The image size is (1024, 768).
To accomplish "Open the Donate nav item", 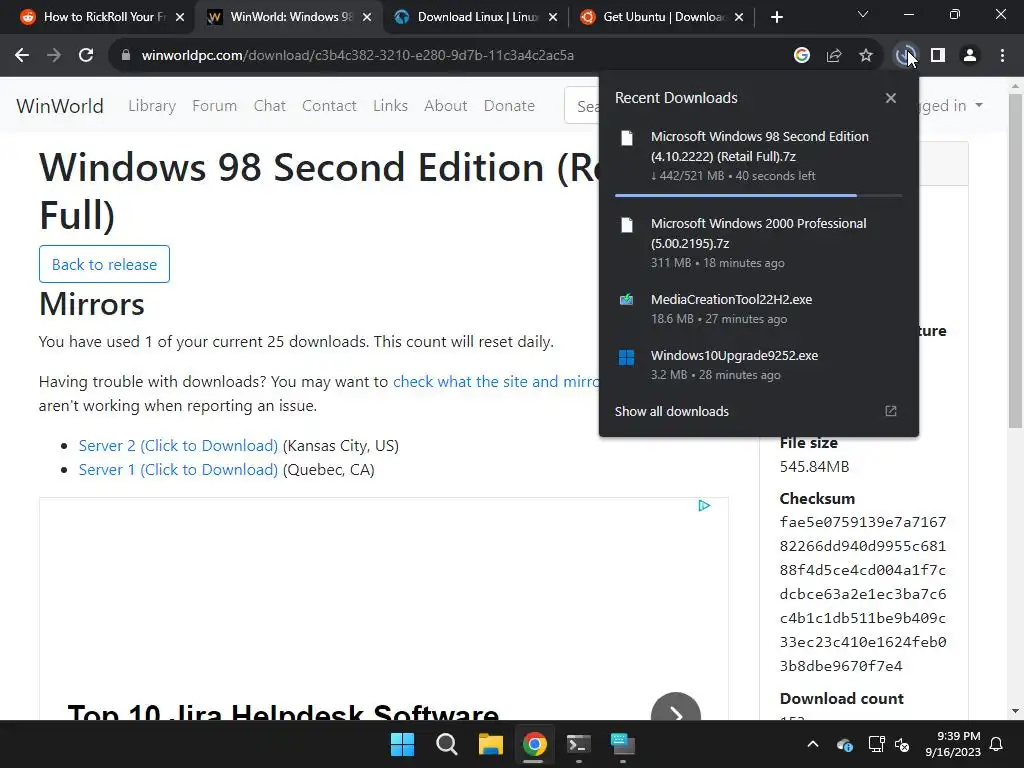I will [x=509, y=106].
